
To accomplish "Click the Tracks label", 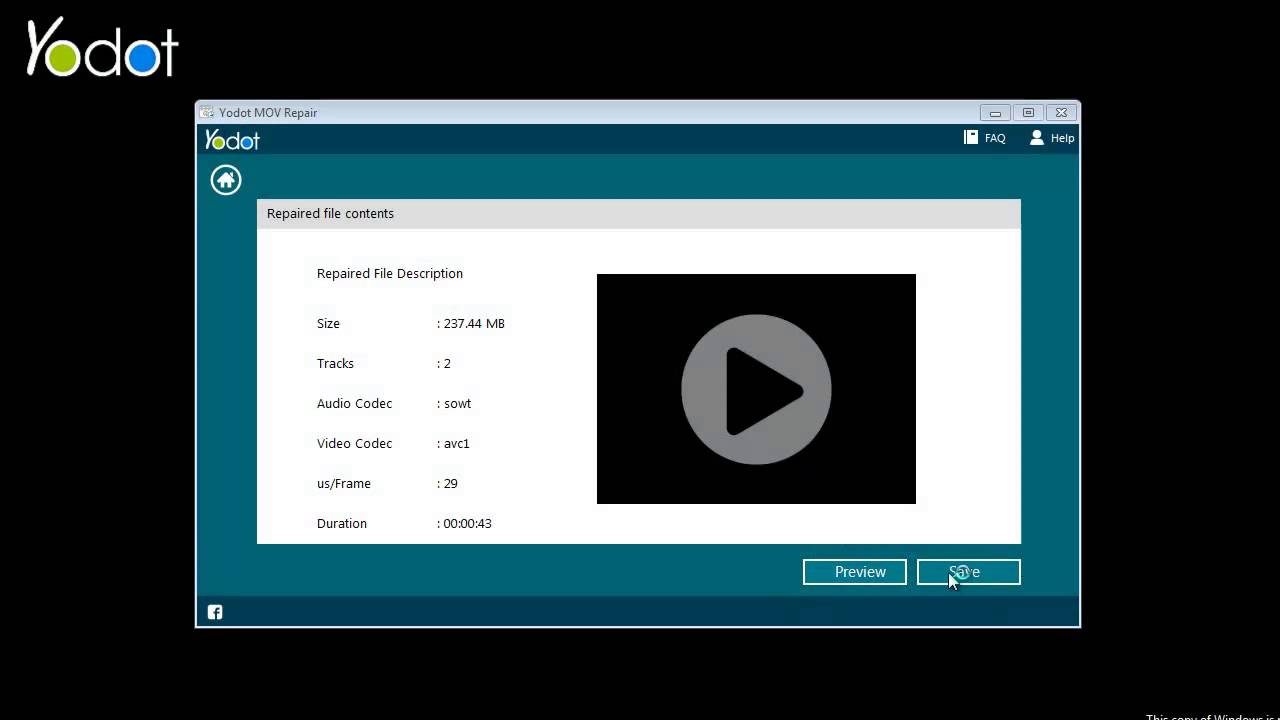I will coord(335,363).
